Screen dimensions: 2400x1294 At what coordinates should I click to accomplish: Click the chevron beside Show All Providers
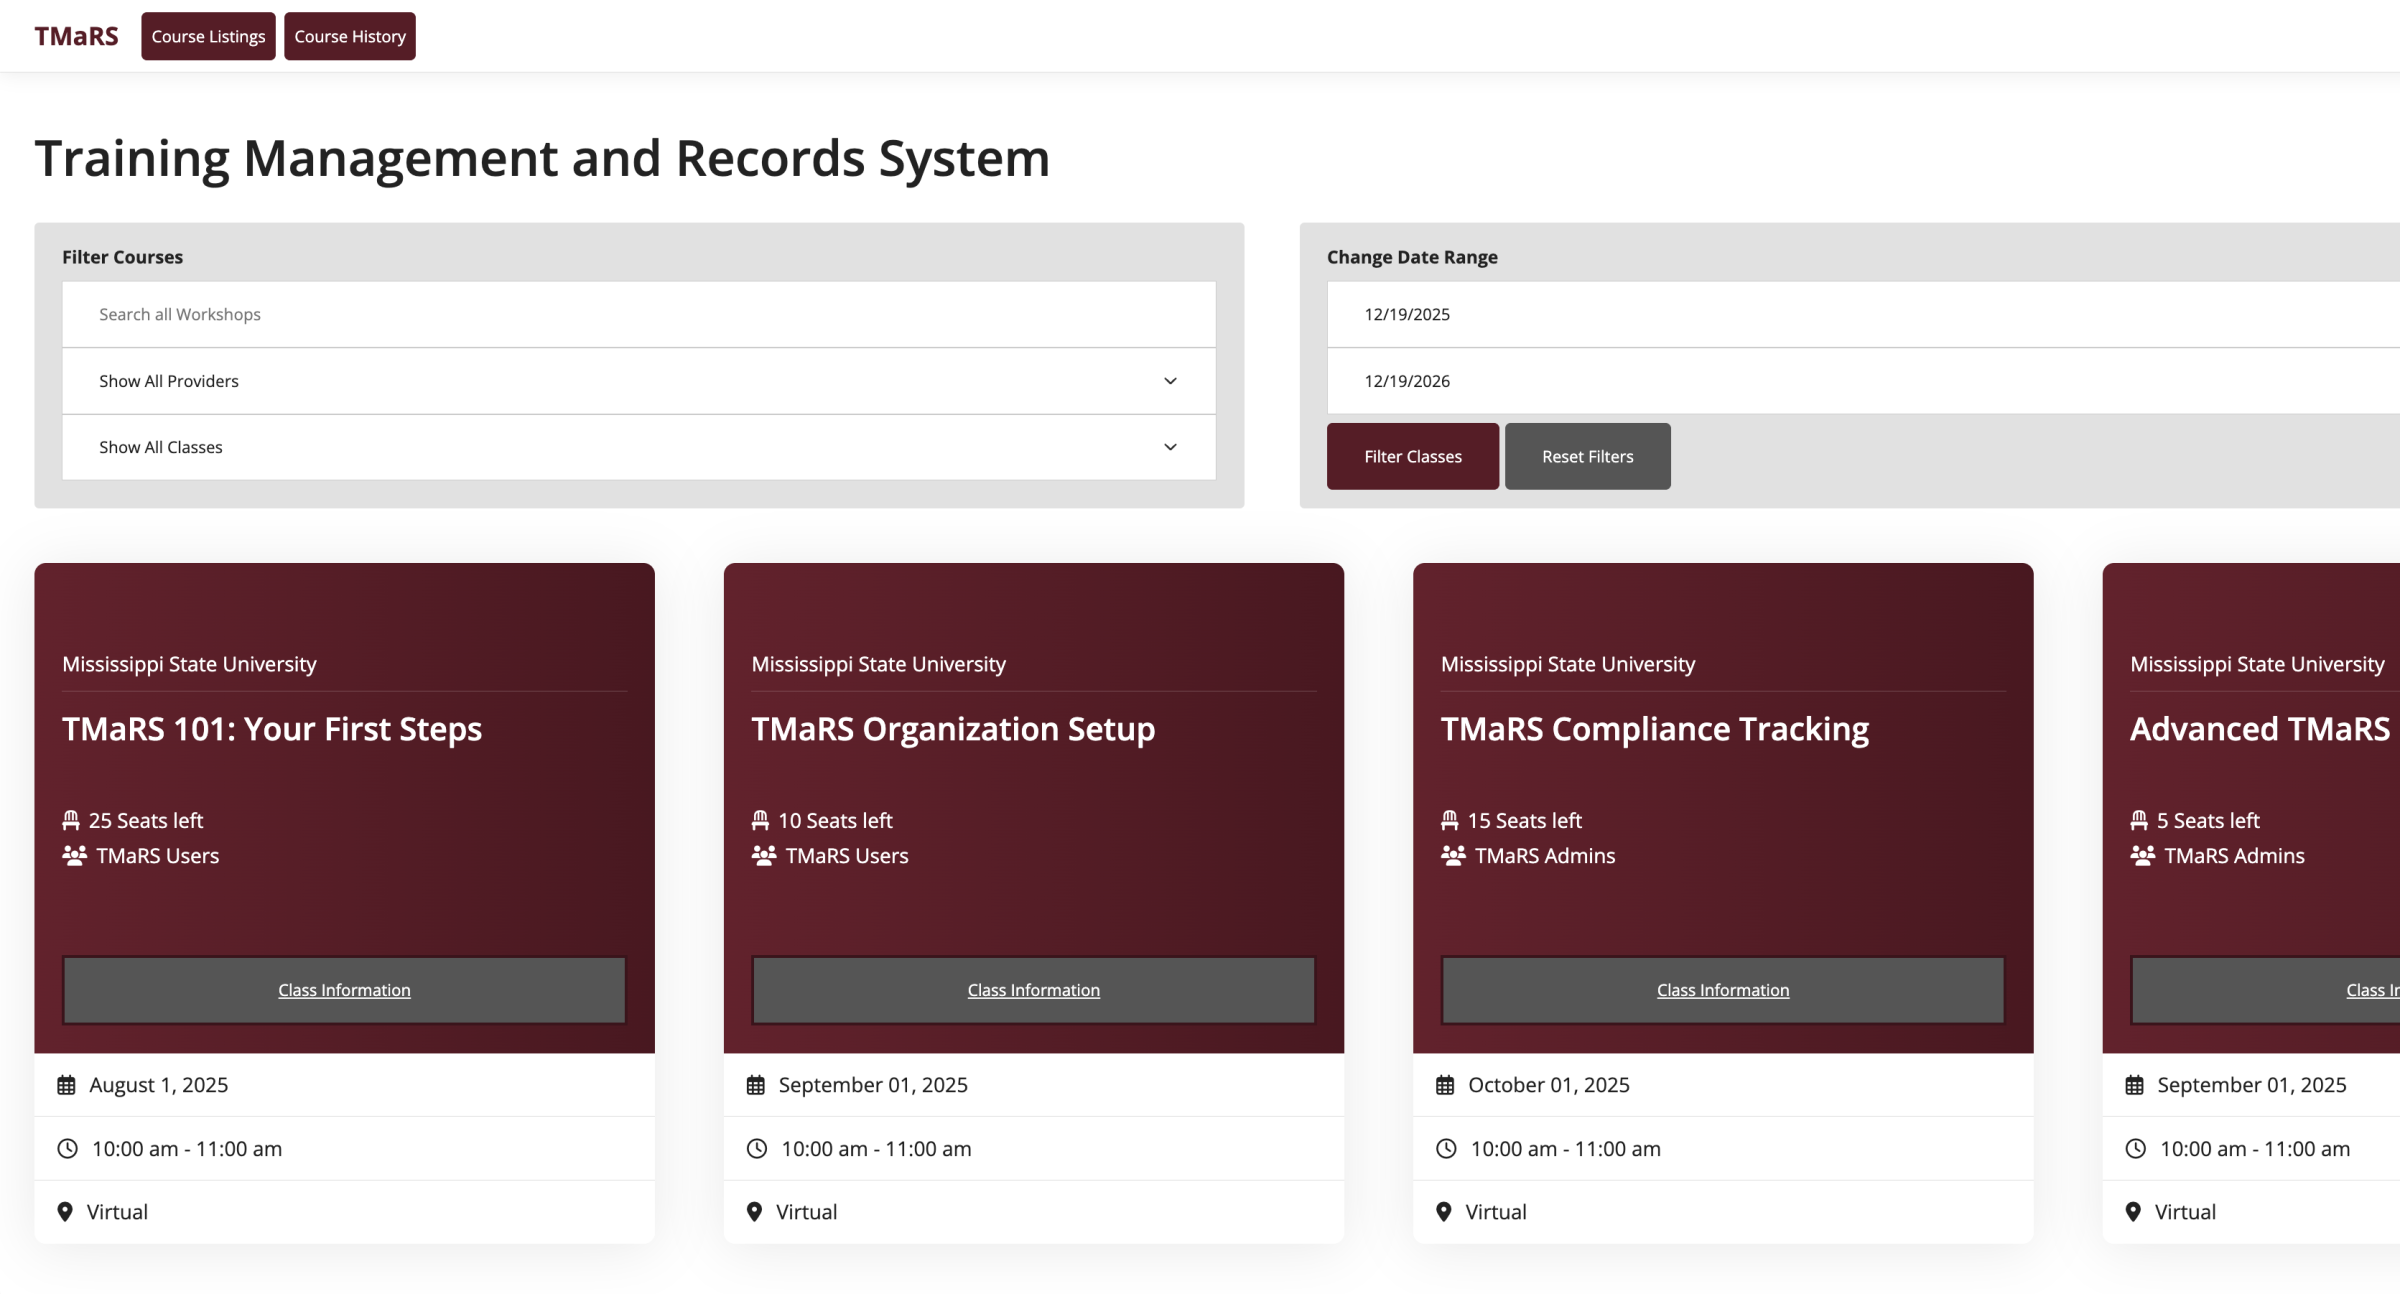tap(1170, 381)
